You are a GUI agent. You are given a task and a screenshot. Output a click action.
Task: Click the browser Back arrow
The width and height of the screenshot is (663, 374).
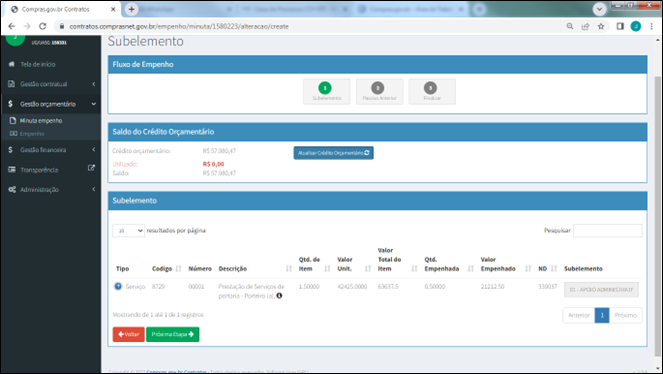(11, 26)
